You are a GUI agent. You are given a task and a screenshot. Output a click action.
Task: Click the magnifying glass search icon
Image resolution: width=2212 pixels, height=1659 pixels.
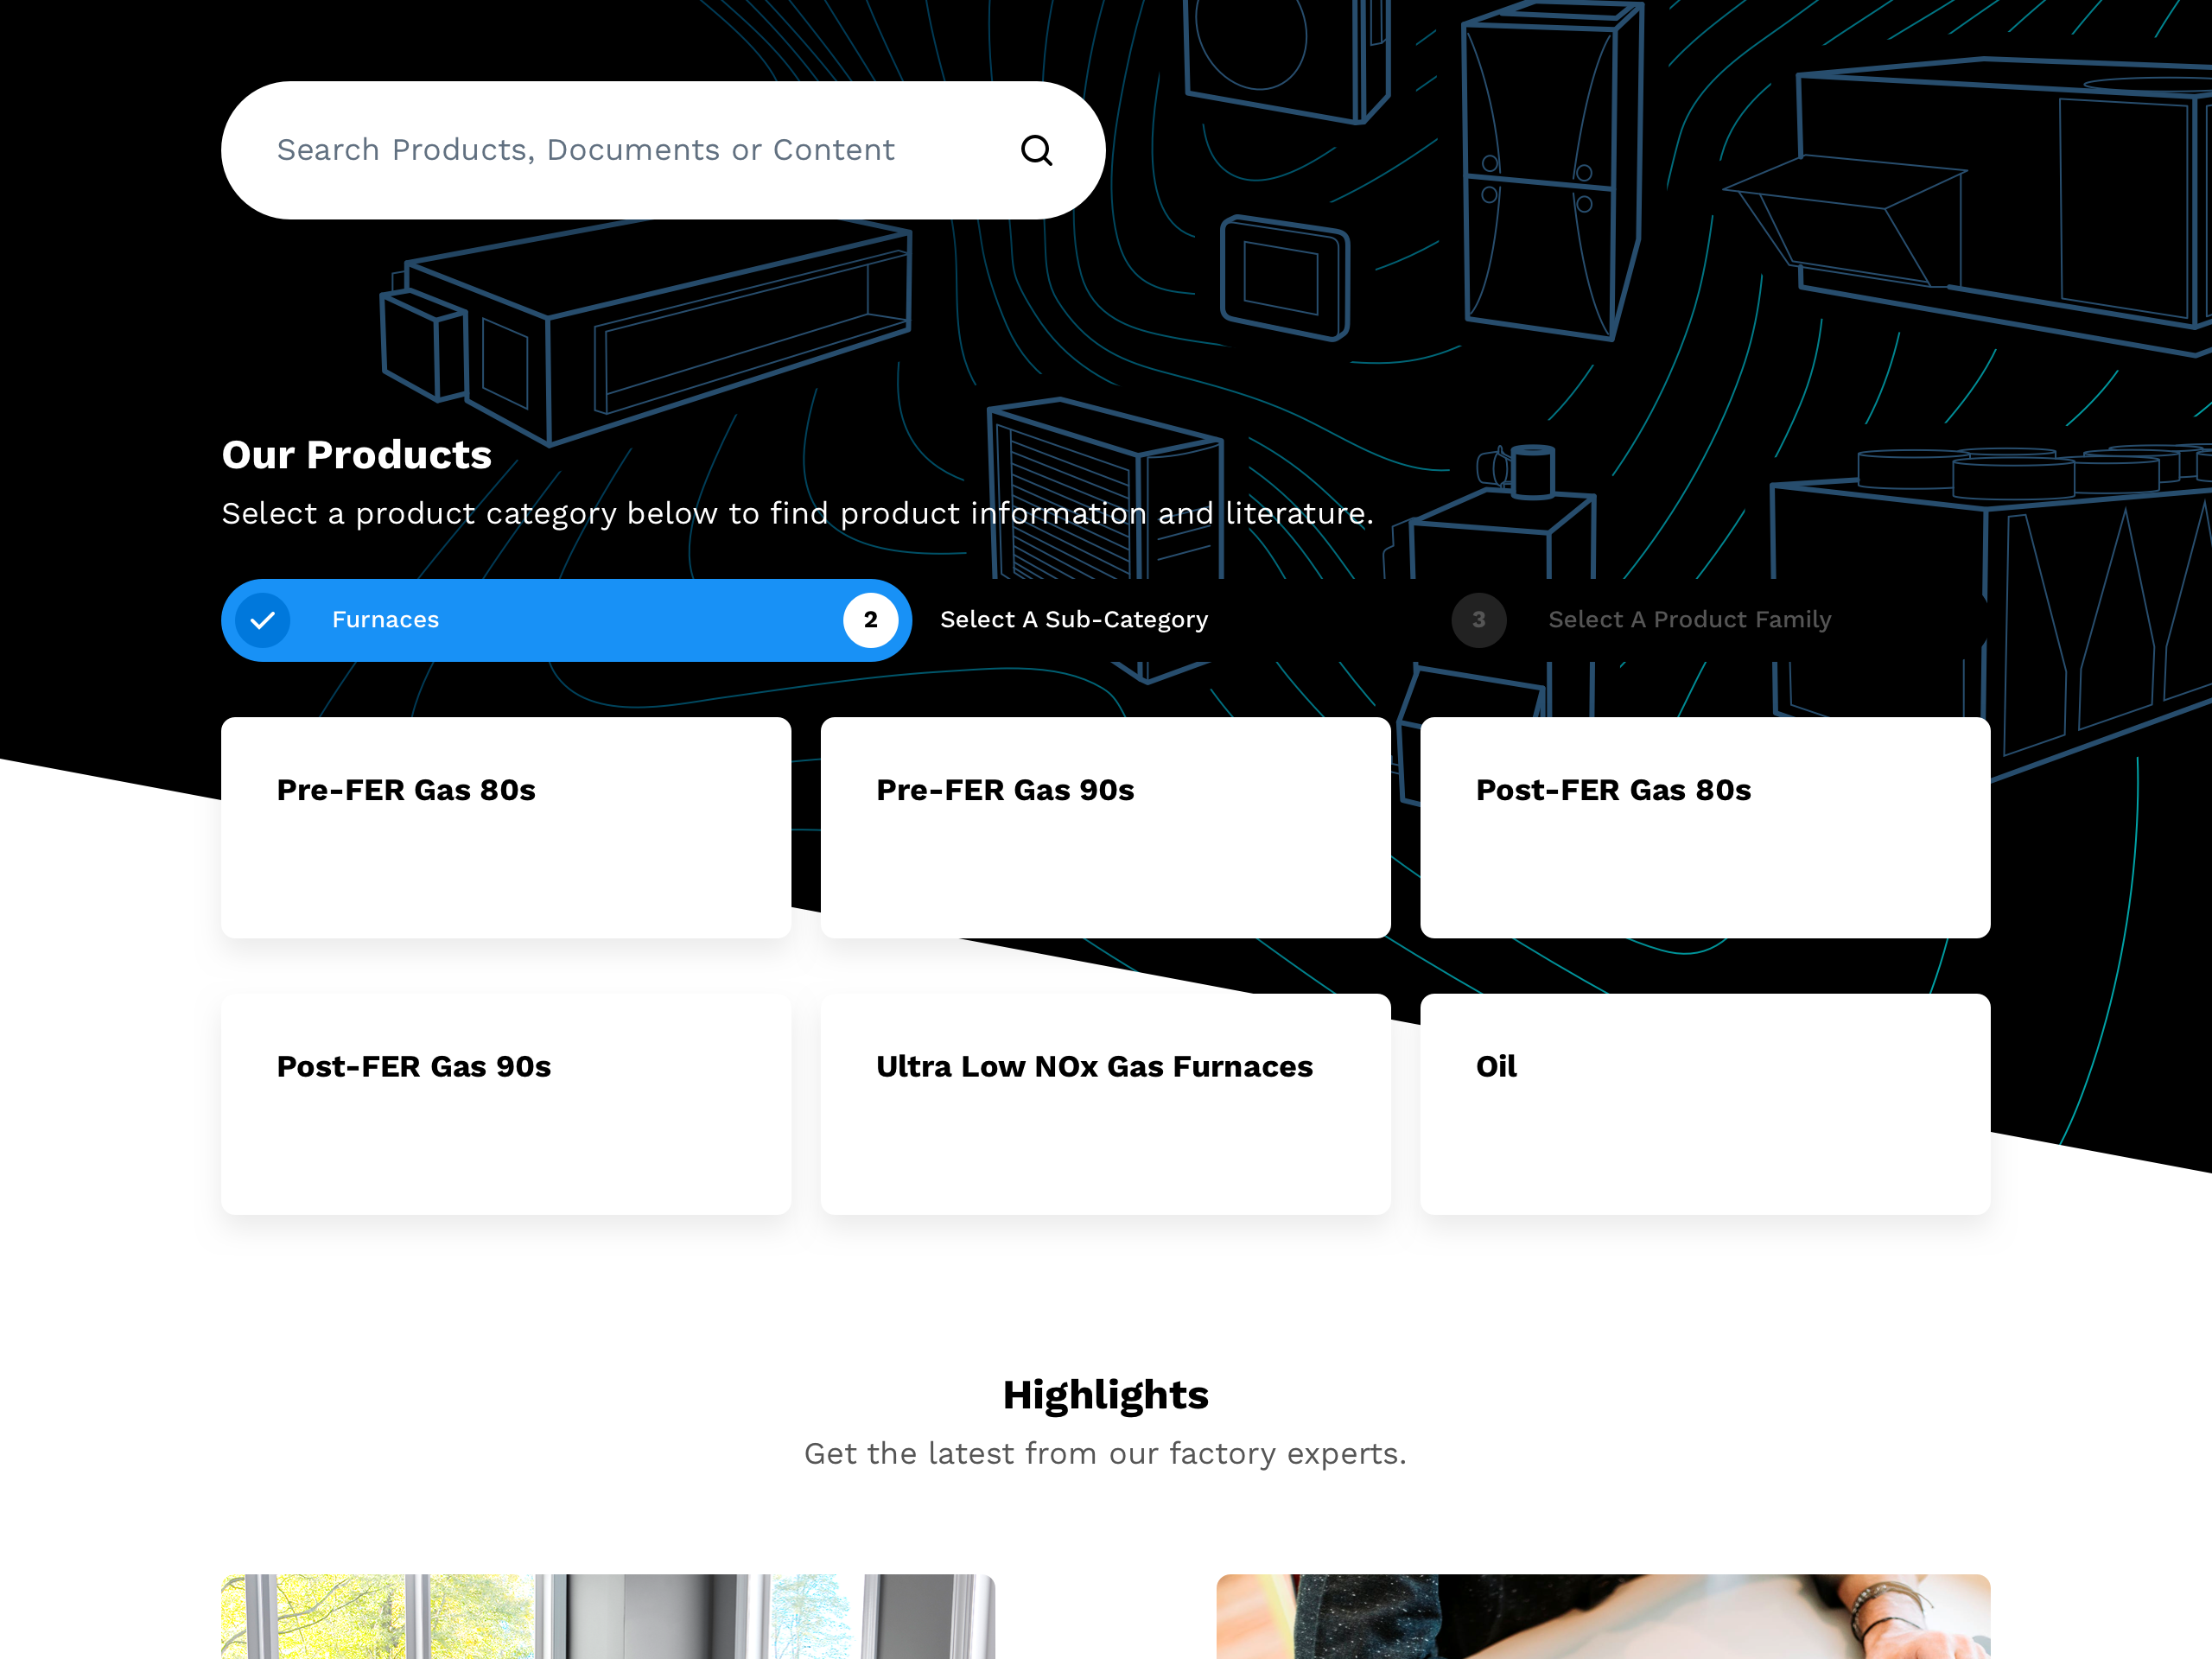(x=1036, y=150)
